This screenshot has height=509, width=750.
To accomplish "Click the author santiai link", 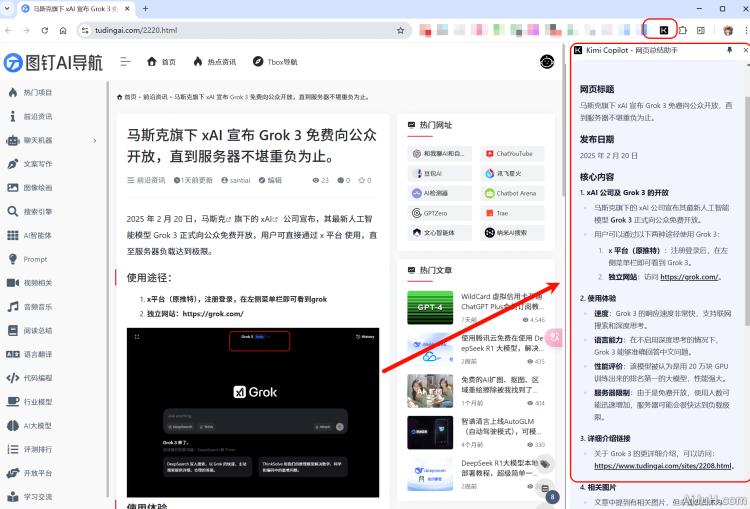I will tap(236, 180).
